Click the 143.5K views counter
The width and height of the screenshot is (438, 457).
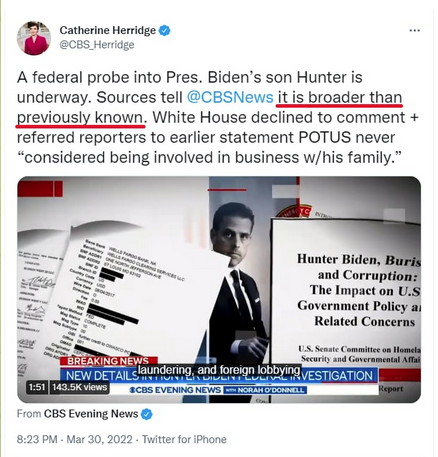79,387
